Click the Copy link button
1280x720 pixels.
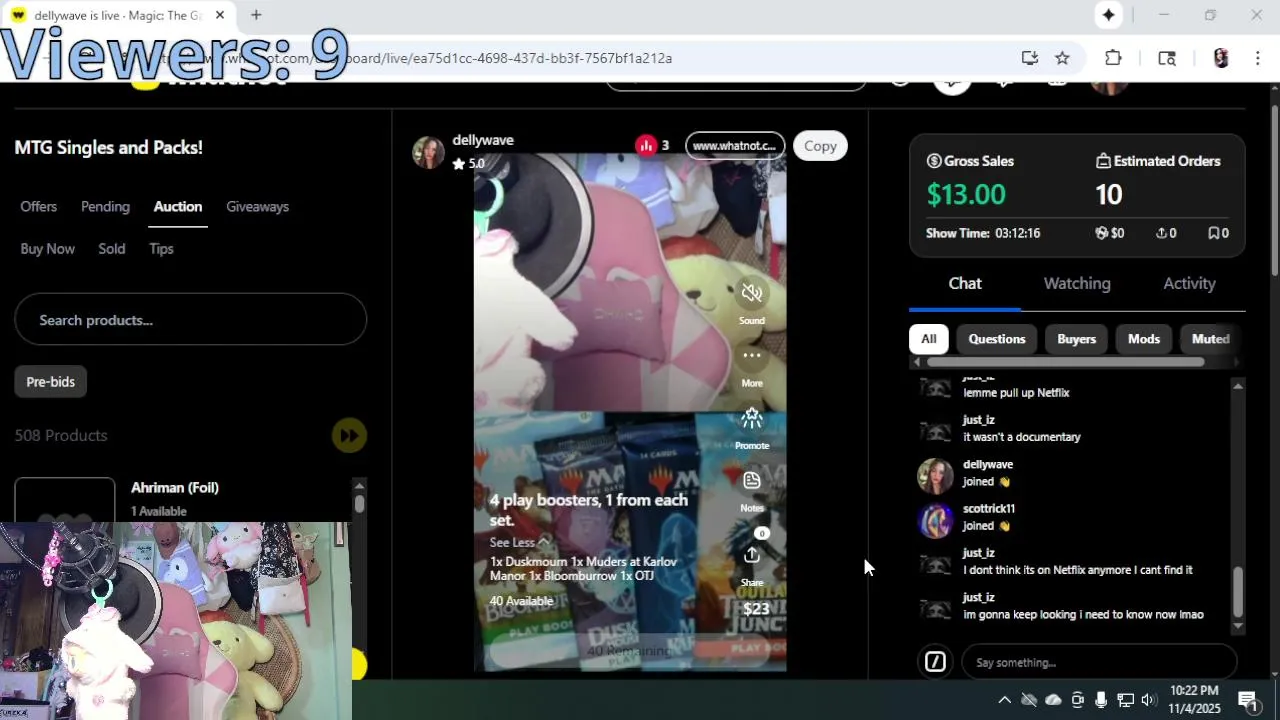(x=820, y=146)
